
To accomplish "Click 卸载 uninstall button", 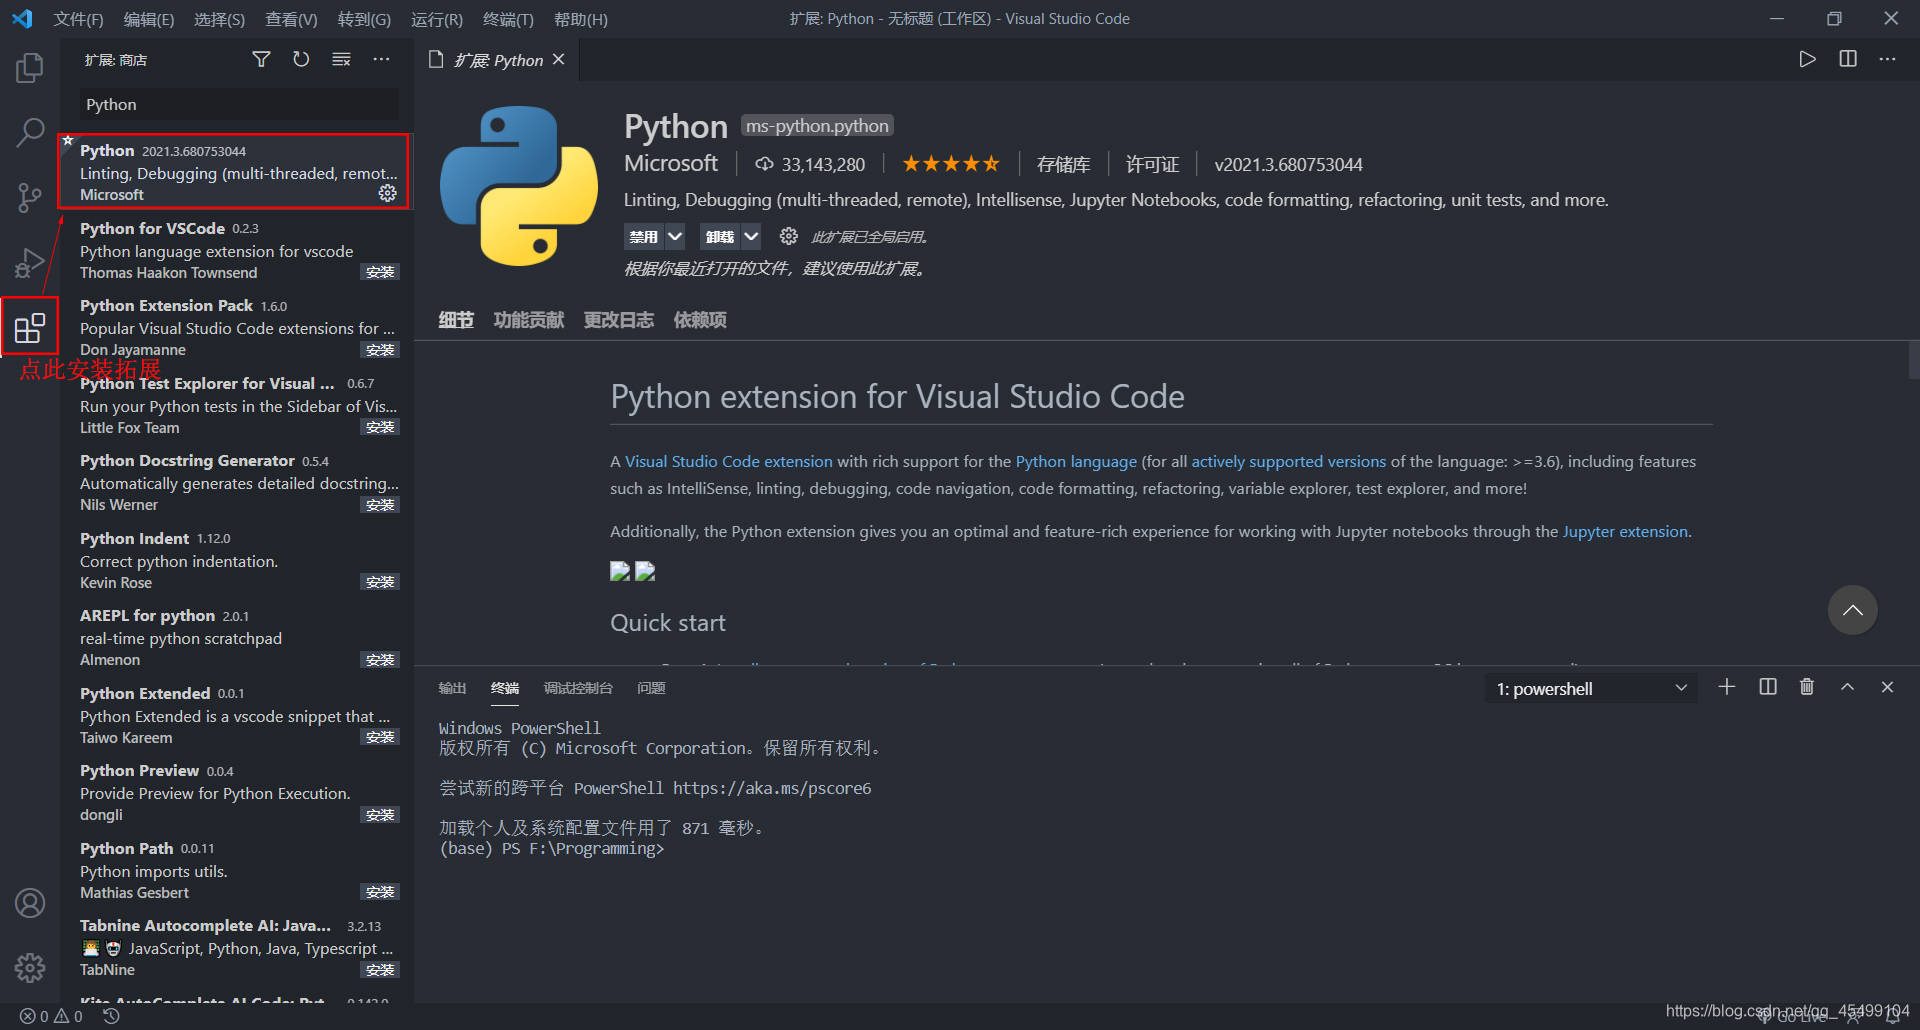I will pyautogui.click(x=720, y=236).
